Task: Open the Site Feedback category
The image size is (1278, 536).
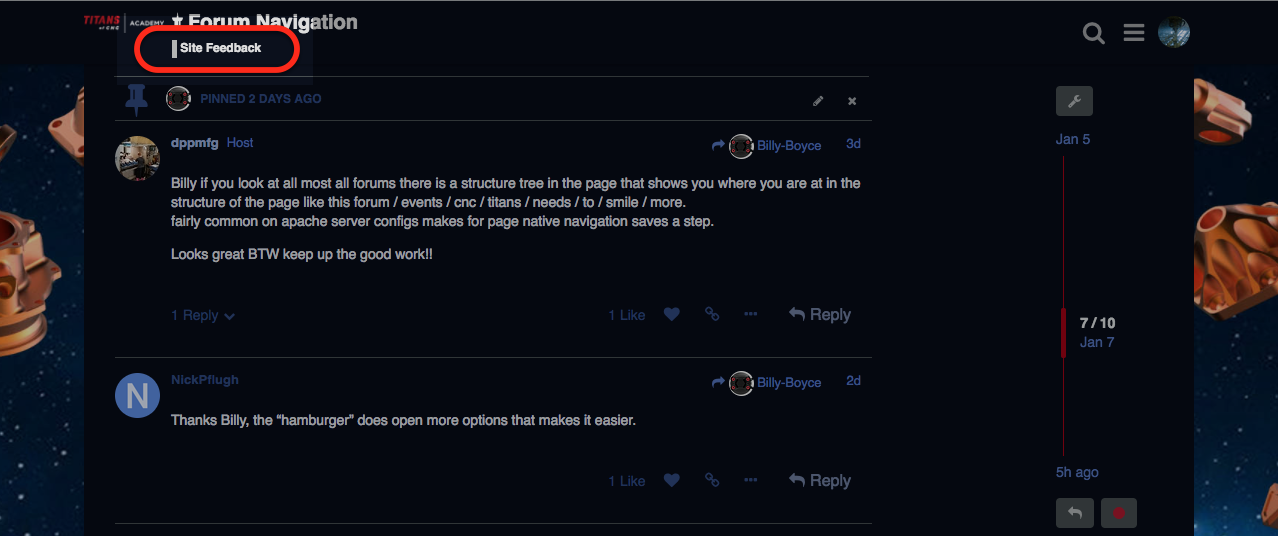Action: pyautogui.click(x=220, y=48)
